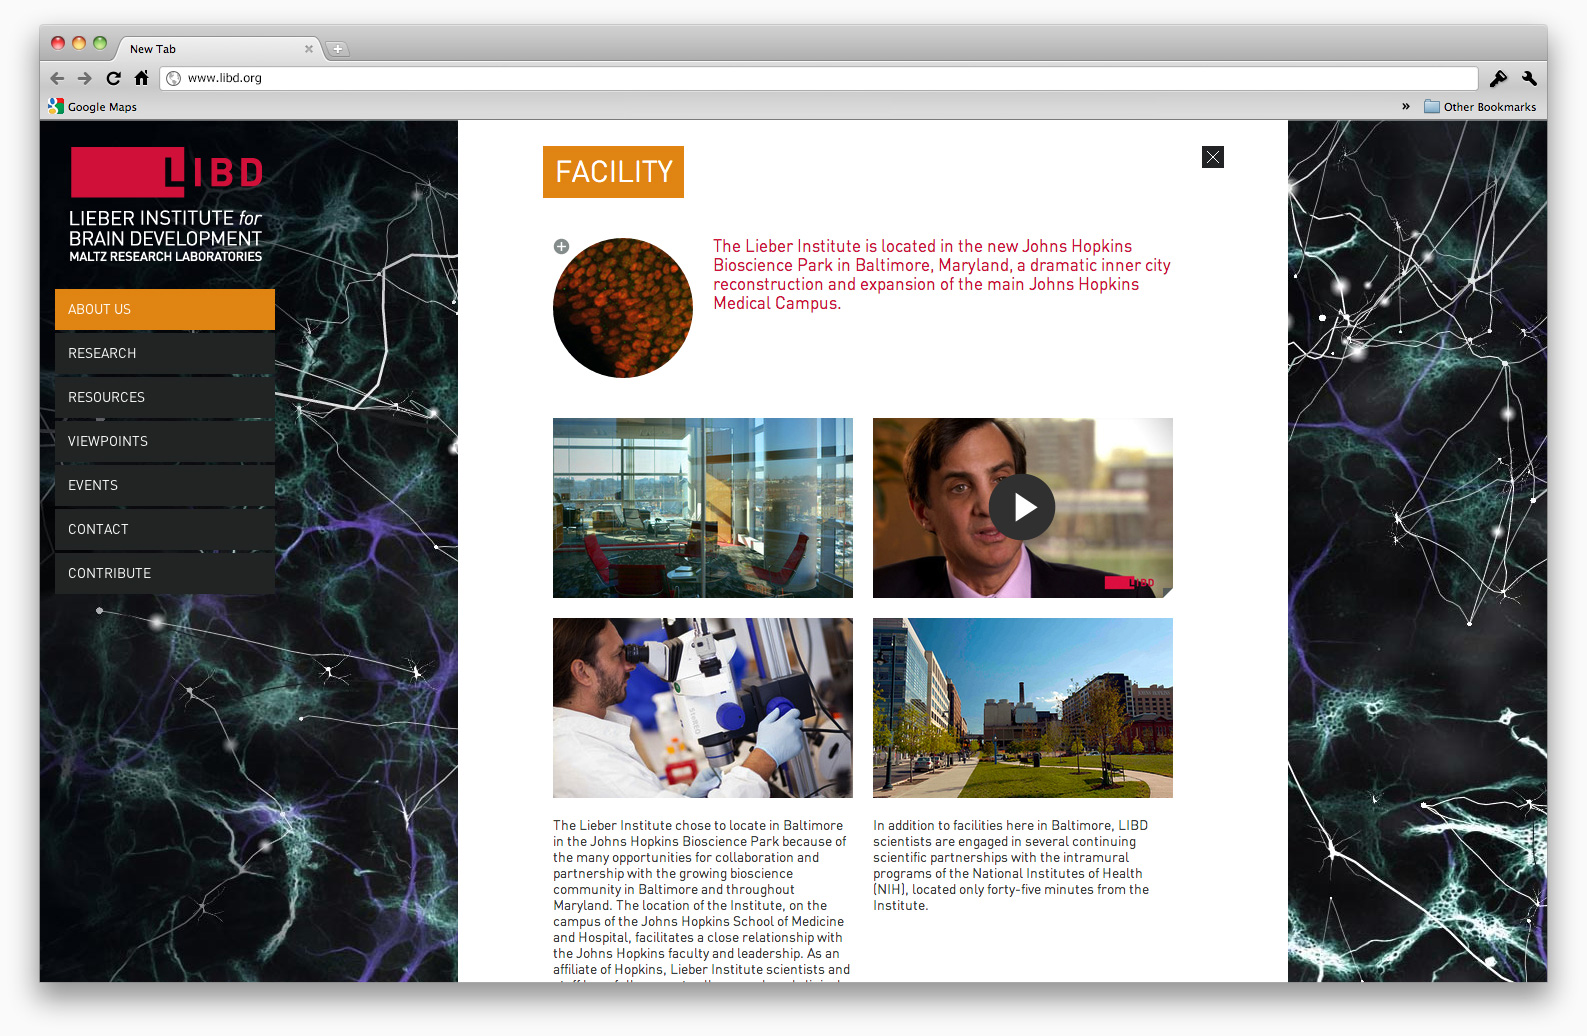Go to the Contribute page
1587x1036 pixels.
click(165, 573)
